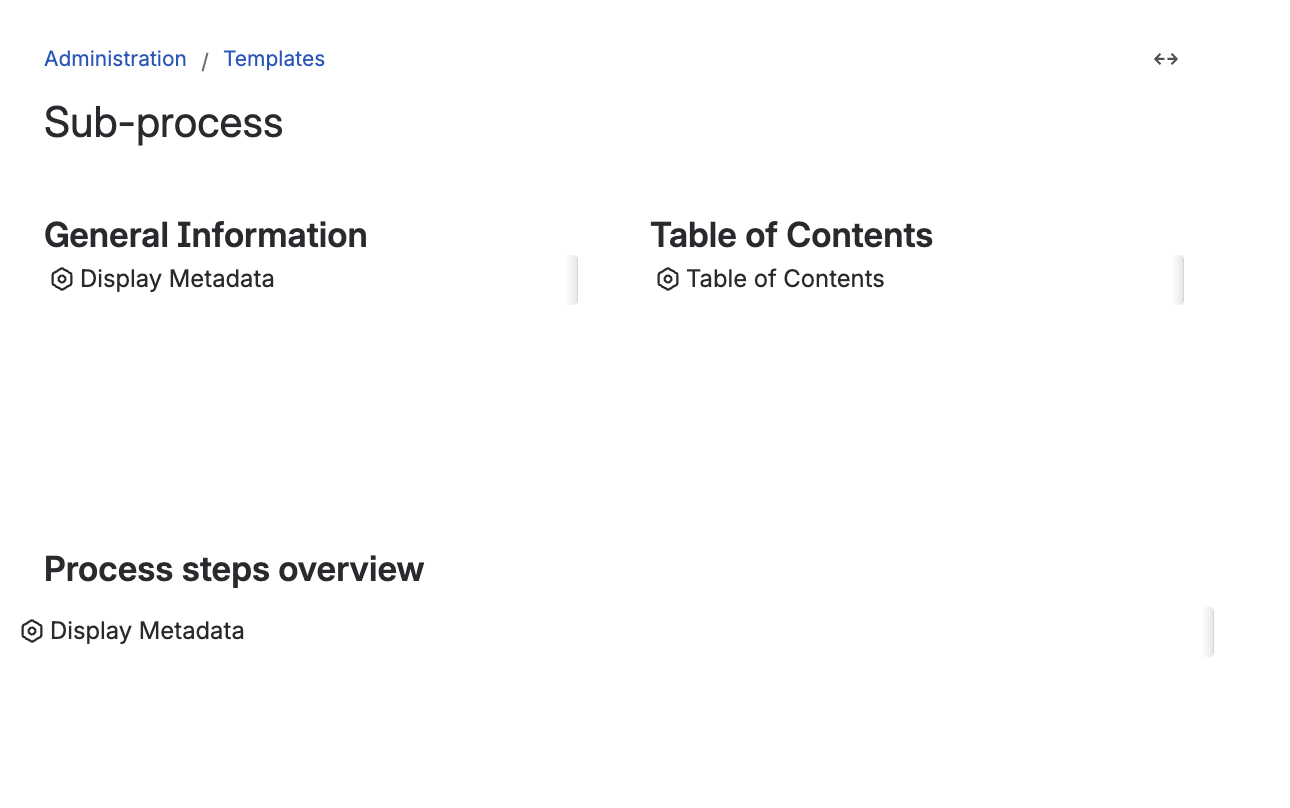Select Display Metadata macro label under General Information
1290x808 pixels.
point(177,279)
